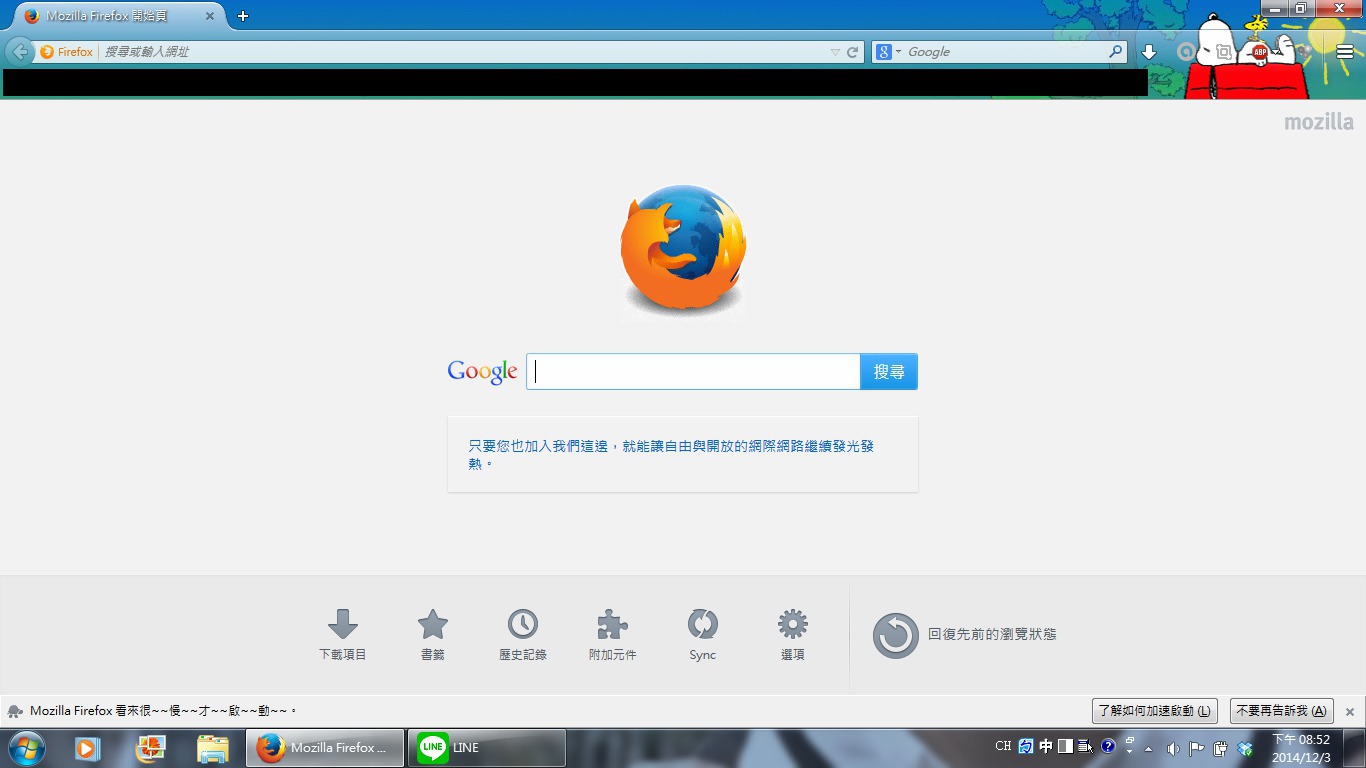
Task: Open 附加元件 add-ons puzzle icon
Action: click(x=613, y=635)
